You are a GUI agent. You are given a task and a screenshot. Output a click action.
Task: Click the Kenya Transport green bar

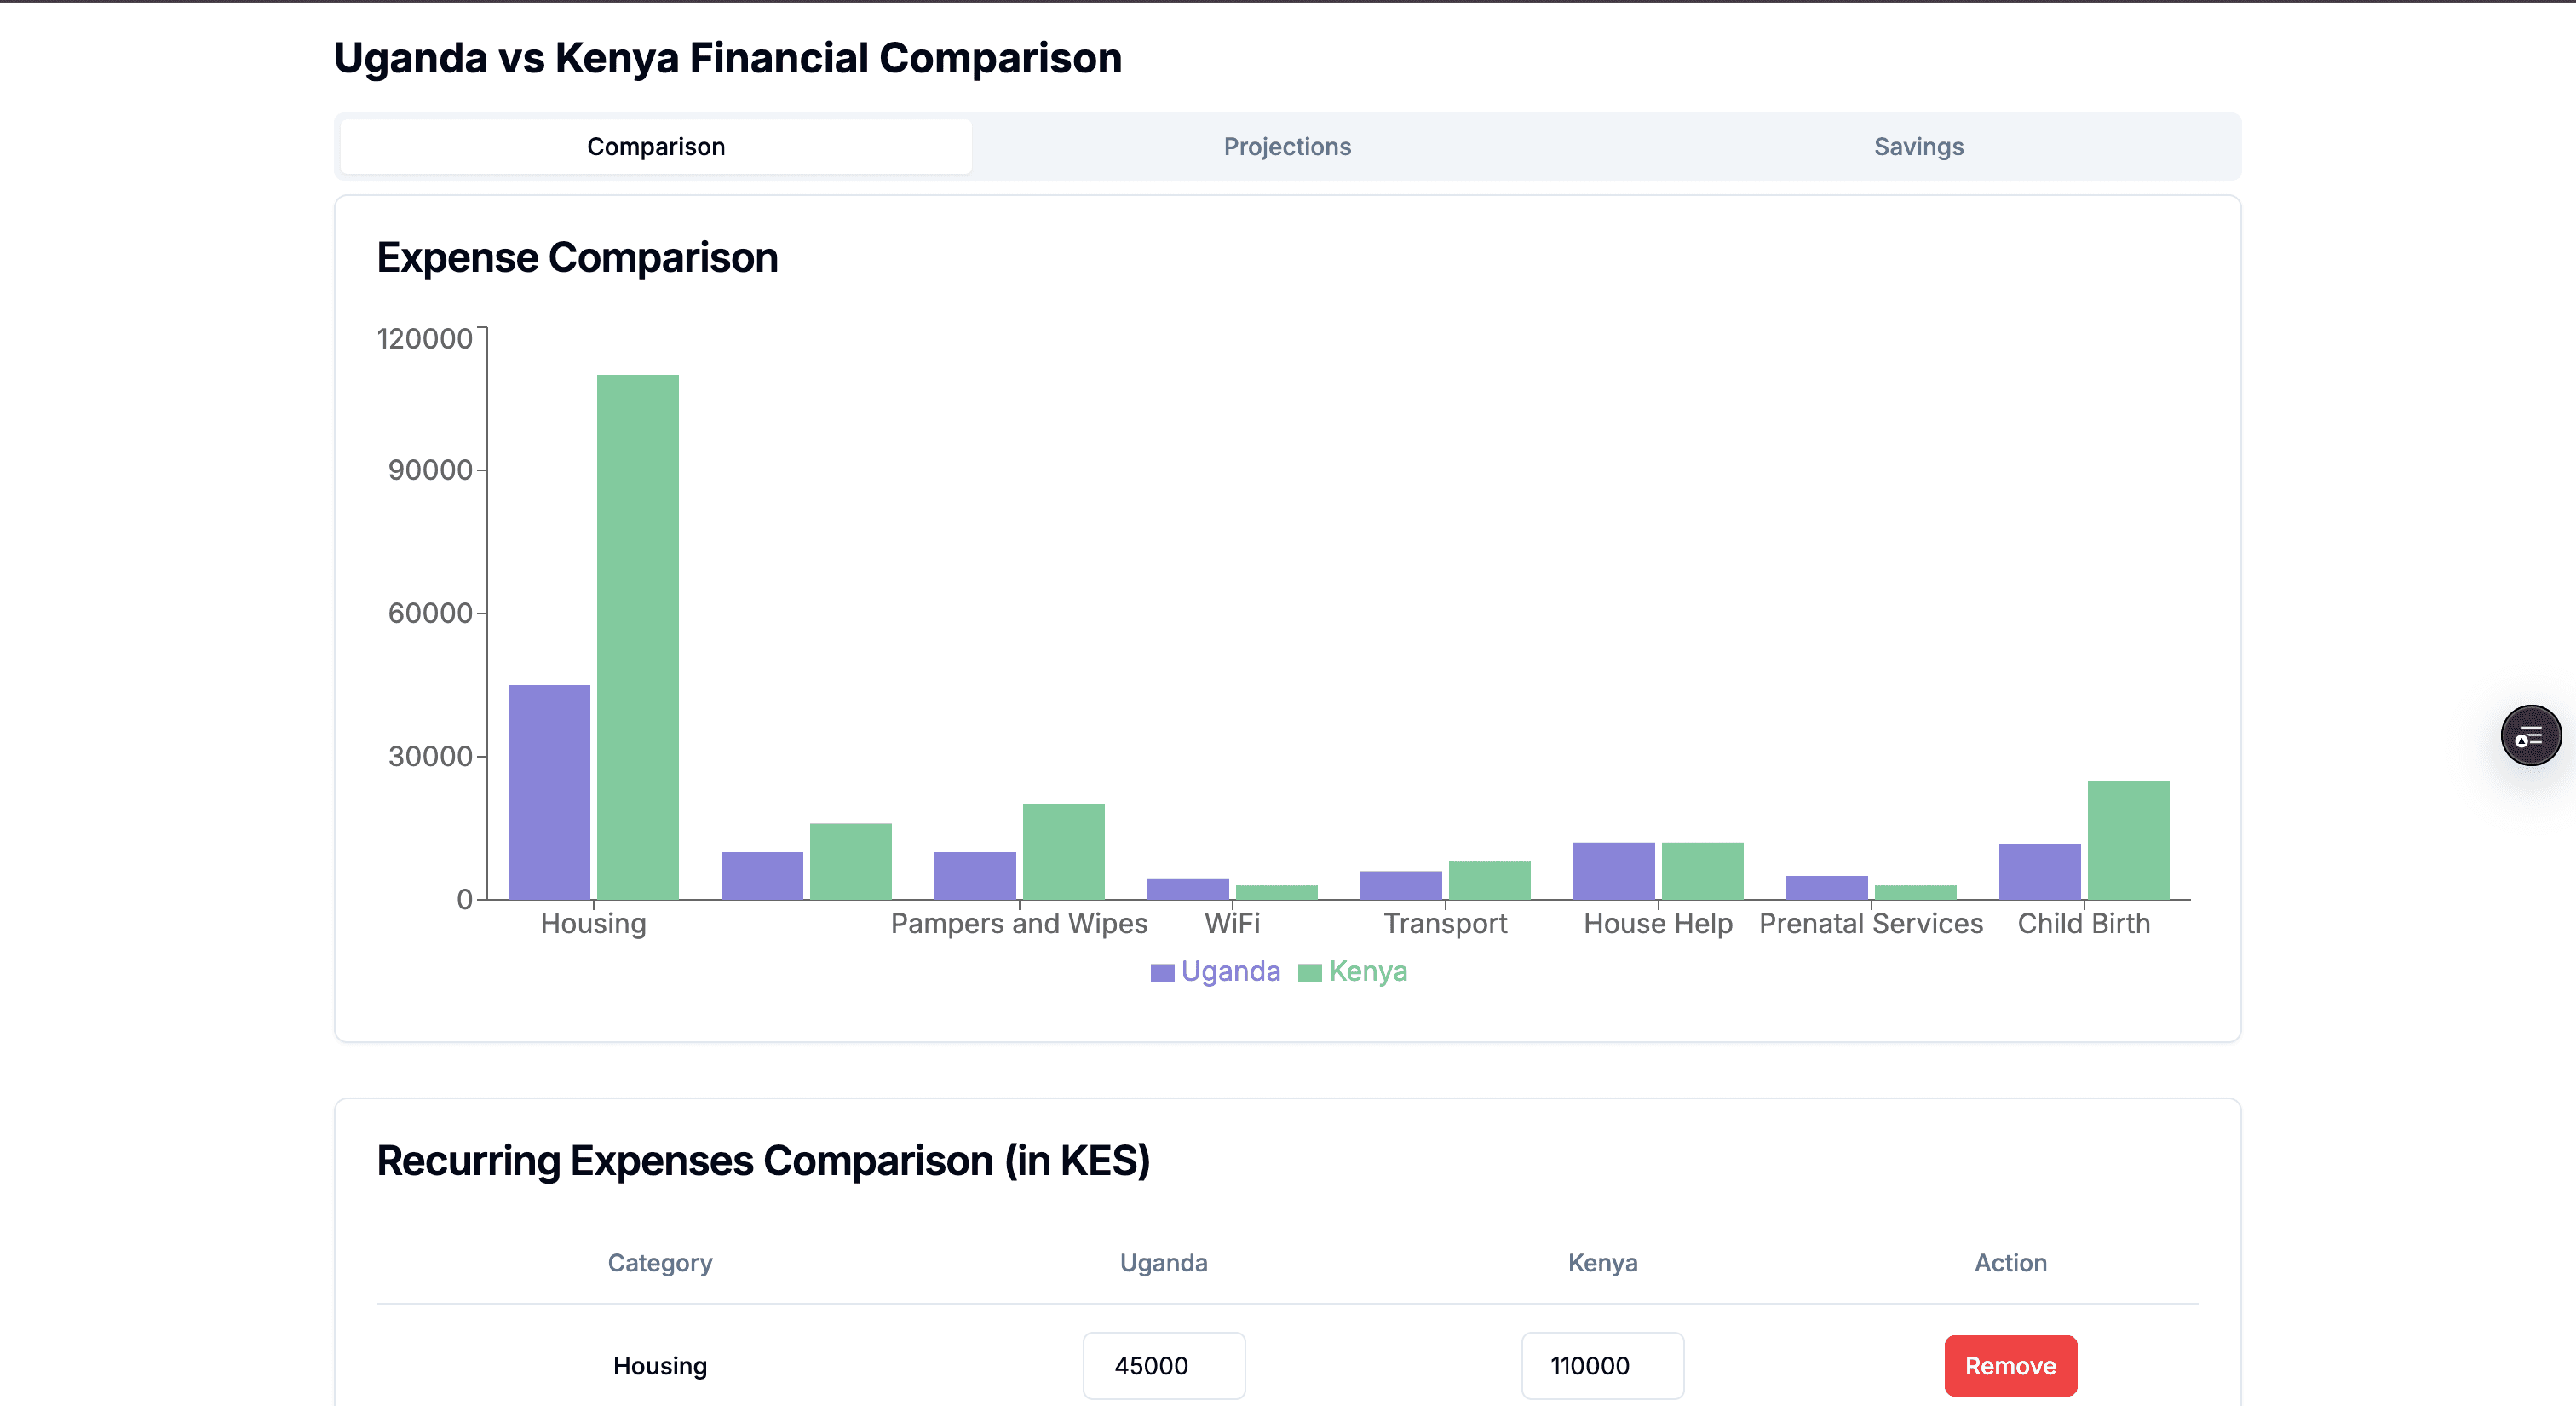(1489, 880)
